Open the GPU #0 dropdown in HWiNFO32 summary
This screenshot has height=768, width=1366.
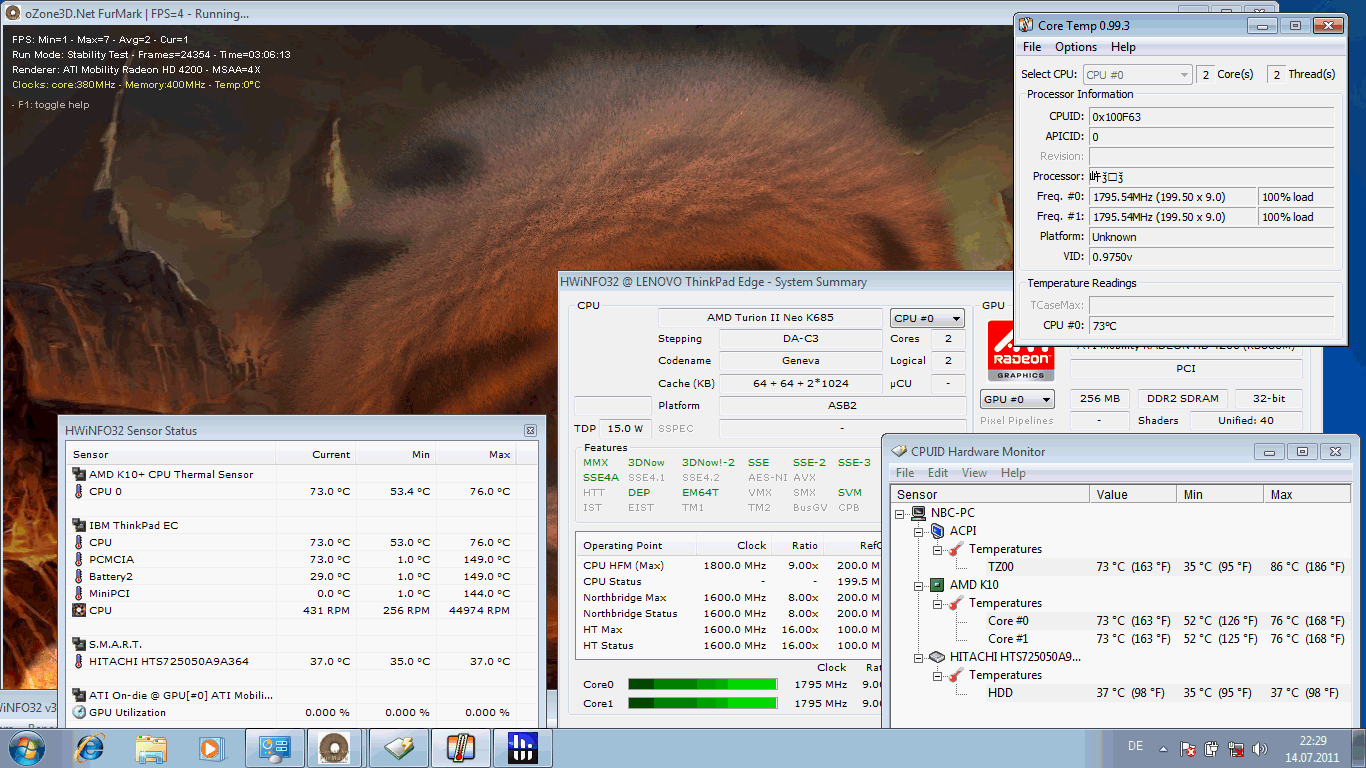pyautogui.click(x=1018, y=399)
